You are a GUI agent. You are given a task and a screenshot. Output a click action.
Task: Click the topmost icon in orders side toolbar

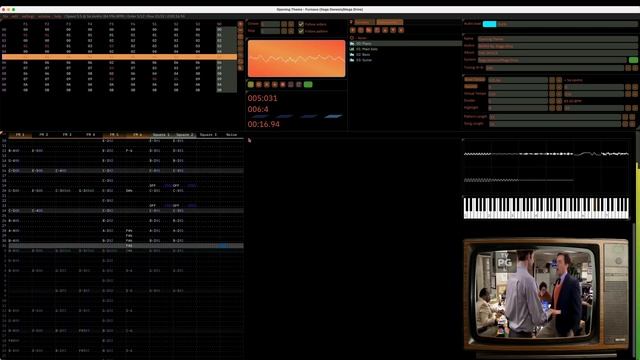[x=240, y=24]
